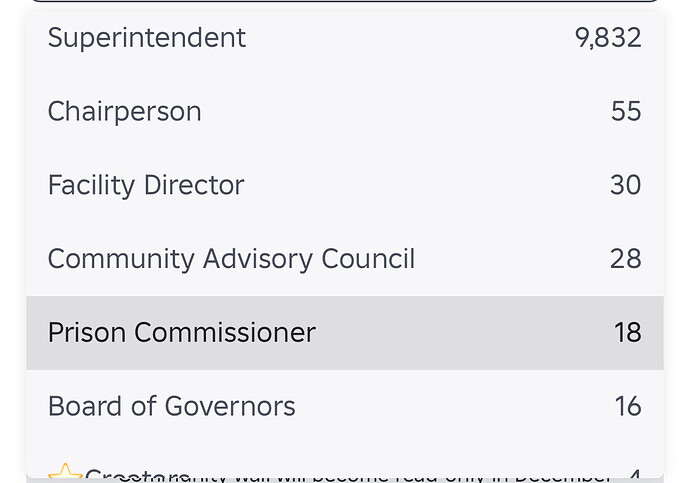Viewport: 690px width, 483px height.
Task: Click the 4 count on the starred row
Action: 634,476
